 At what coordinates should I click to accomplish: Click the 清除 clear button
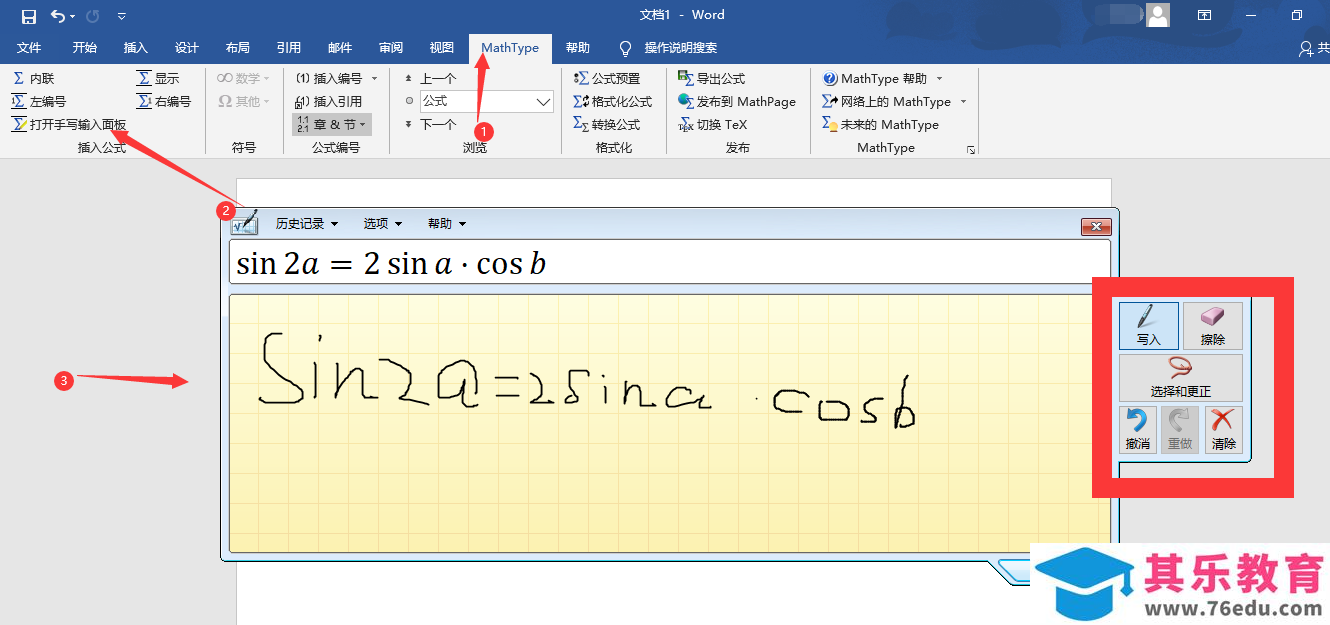pos(1224,429)
